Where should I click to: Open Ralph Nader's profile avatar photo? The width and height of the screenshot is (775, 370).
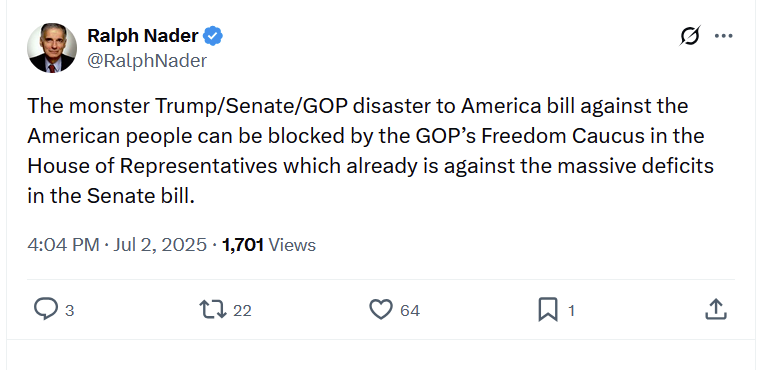(52, 48)
